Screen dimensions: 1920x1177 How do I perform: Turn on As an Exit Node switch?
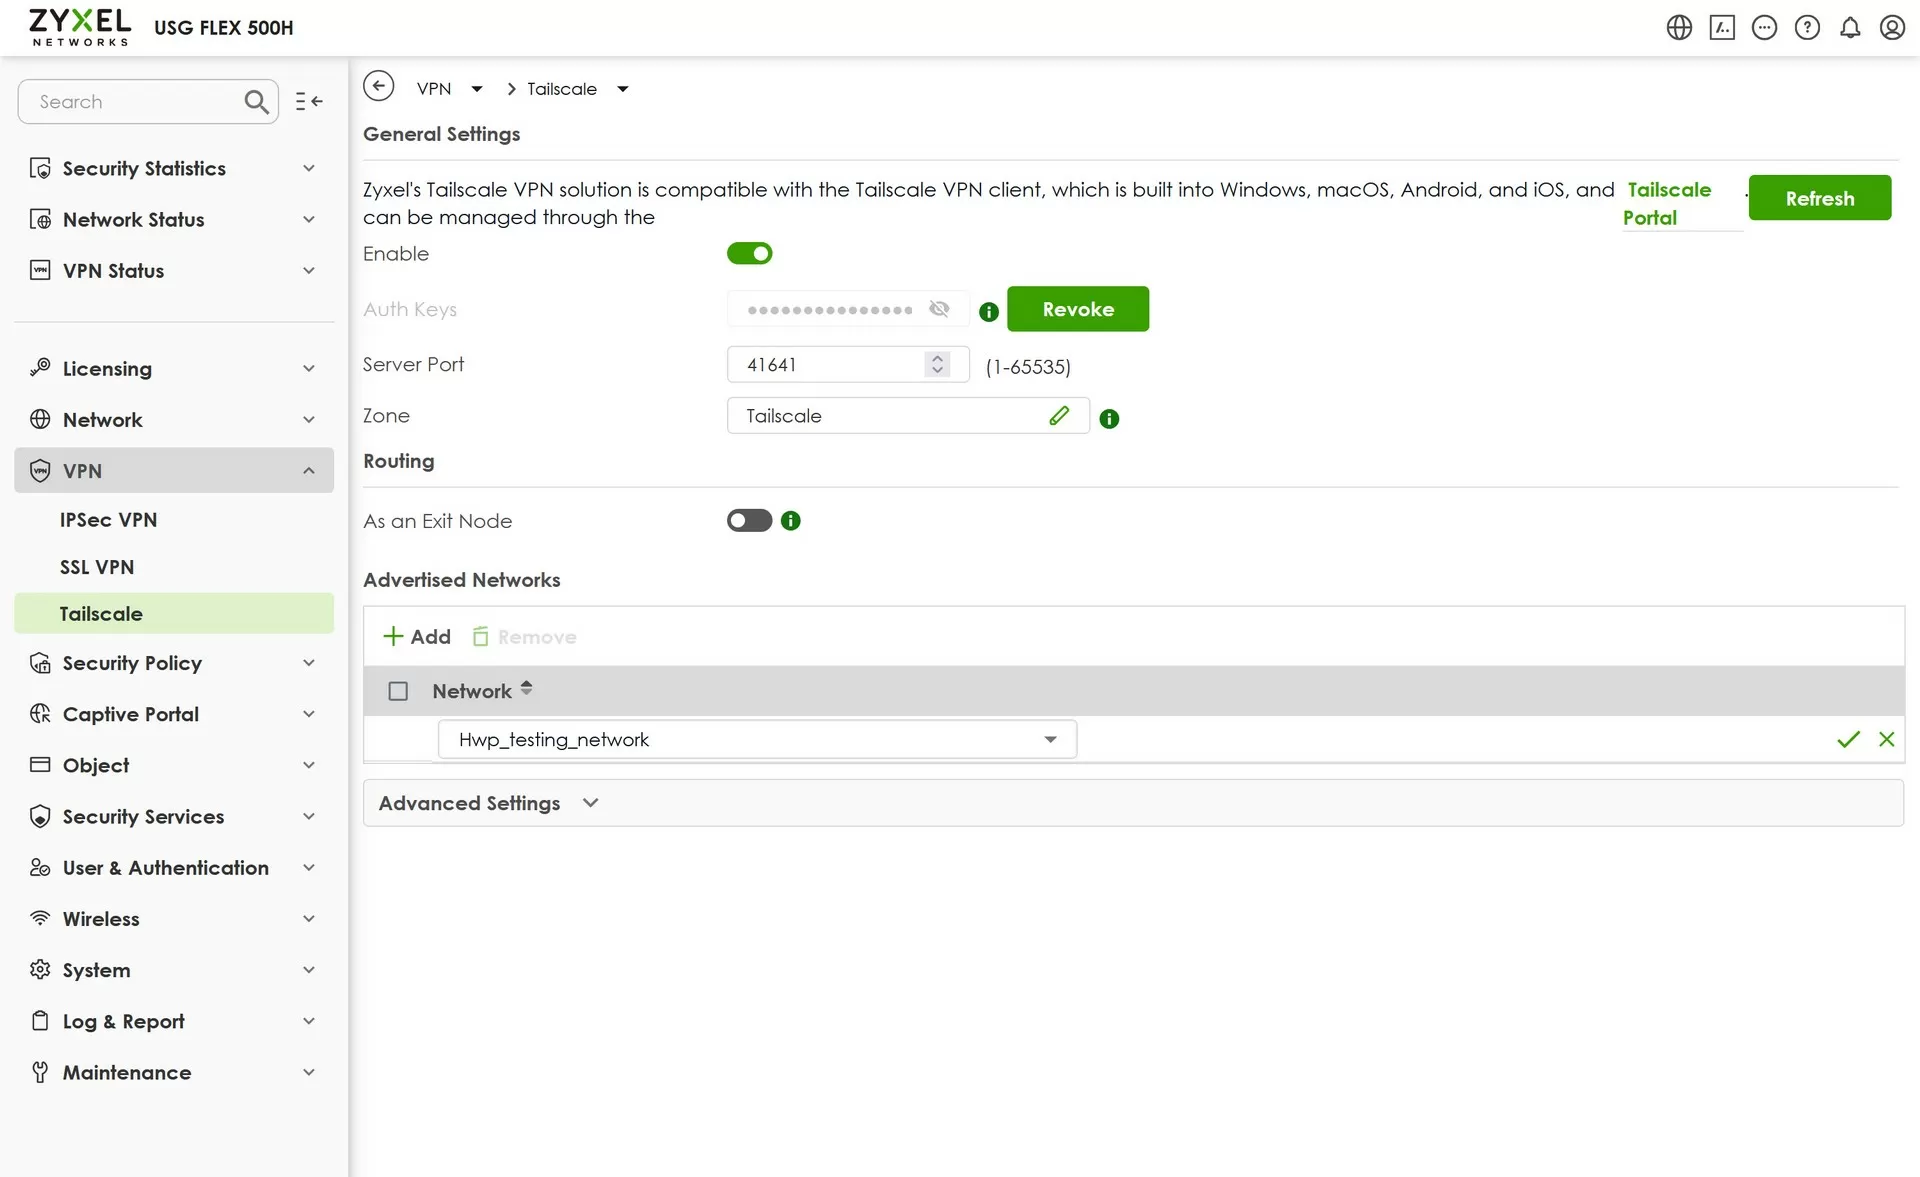(749, 520)
